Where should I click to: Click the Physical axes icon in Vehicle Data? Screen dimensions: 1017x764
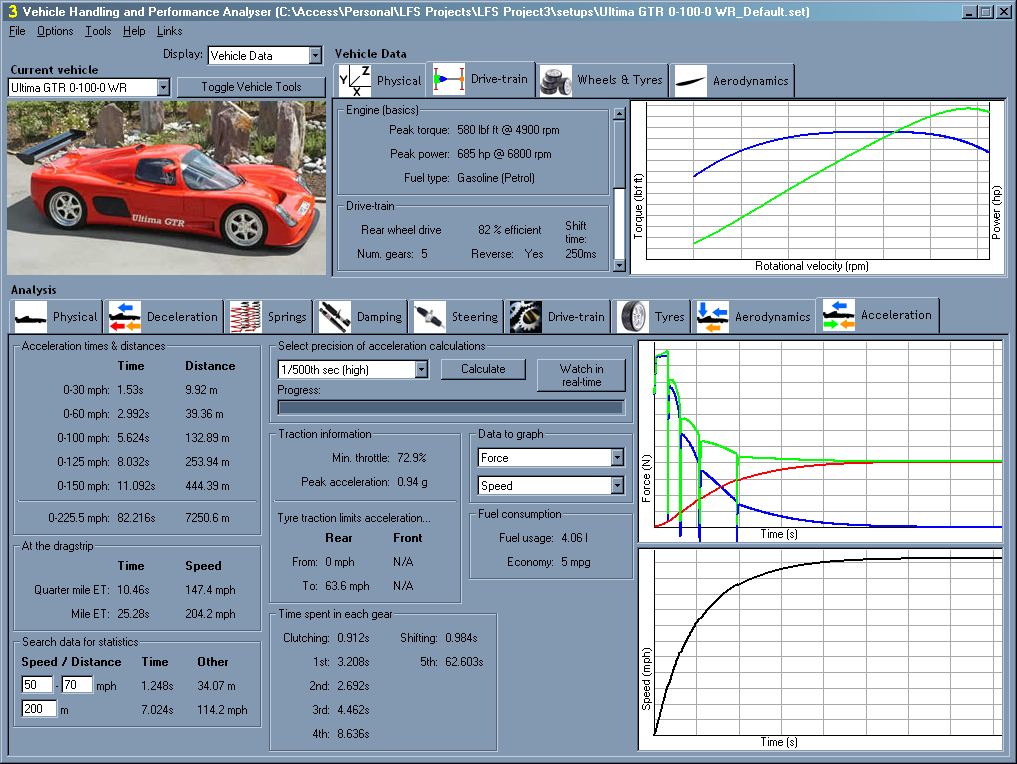(354, 80)
